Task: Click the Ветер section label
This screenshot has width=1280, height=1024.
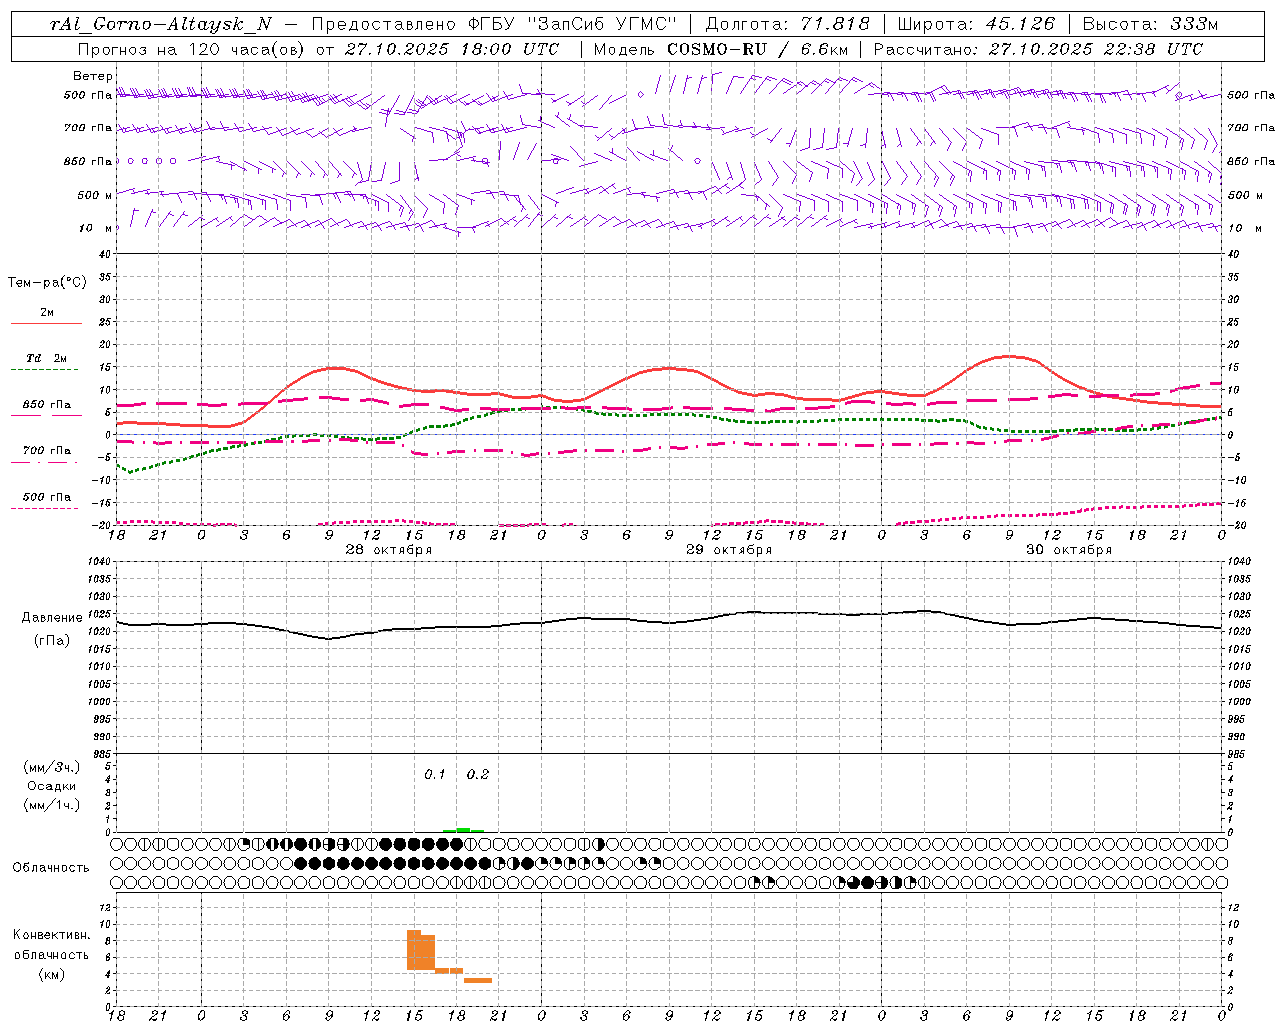Action: (x=93, y=76)
